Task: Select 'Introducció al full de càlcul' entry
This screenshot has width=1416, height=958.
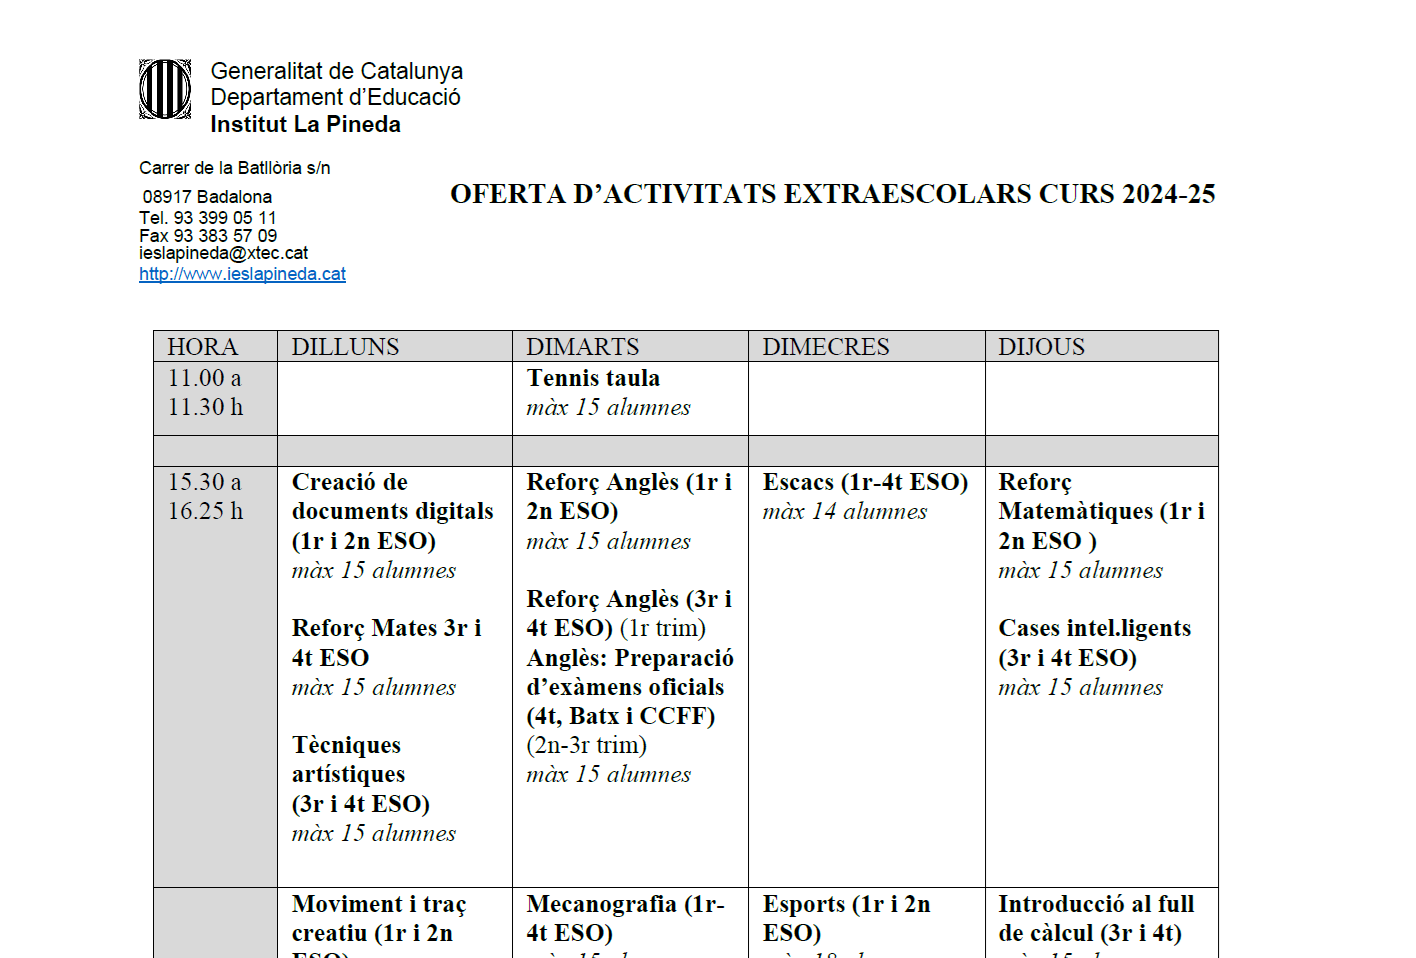Action: (1095, 918)
